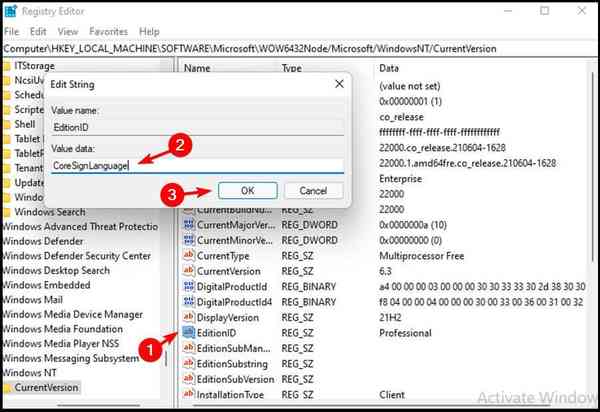The image size is (600, 412).
Task: Open the Help menu
Action: tap(149, 31)
